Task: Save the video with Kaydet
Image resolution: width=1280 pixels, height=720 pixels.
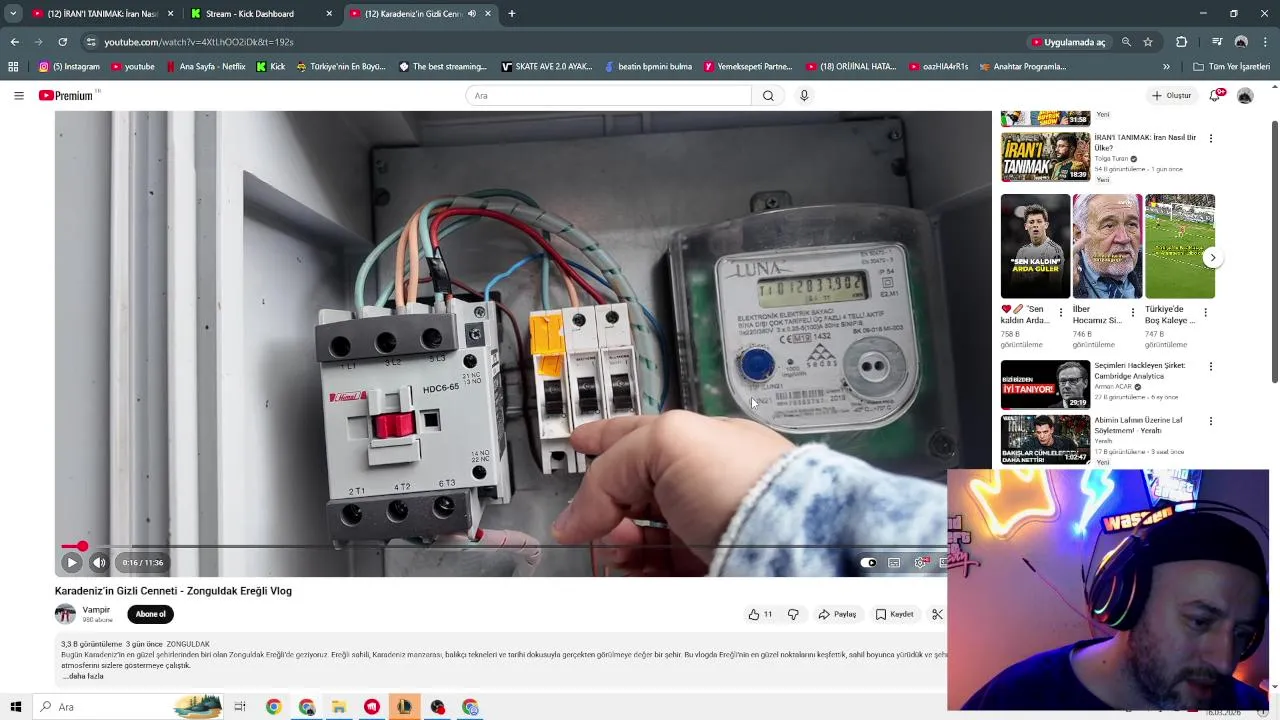Action: pyautogui.click(x=894, y=614)
